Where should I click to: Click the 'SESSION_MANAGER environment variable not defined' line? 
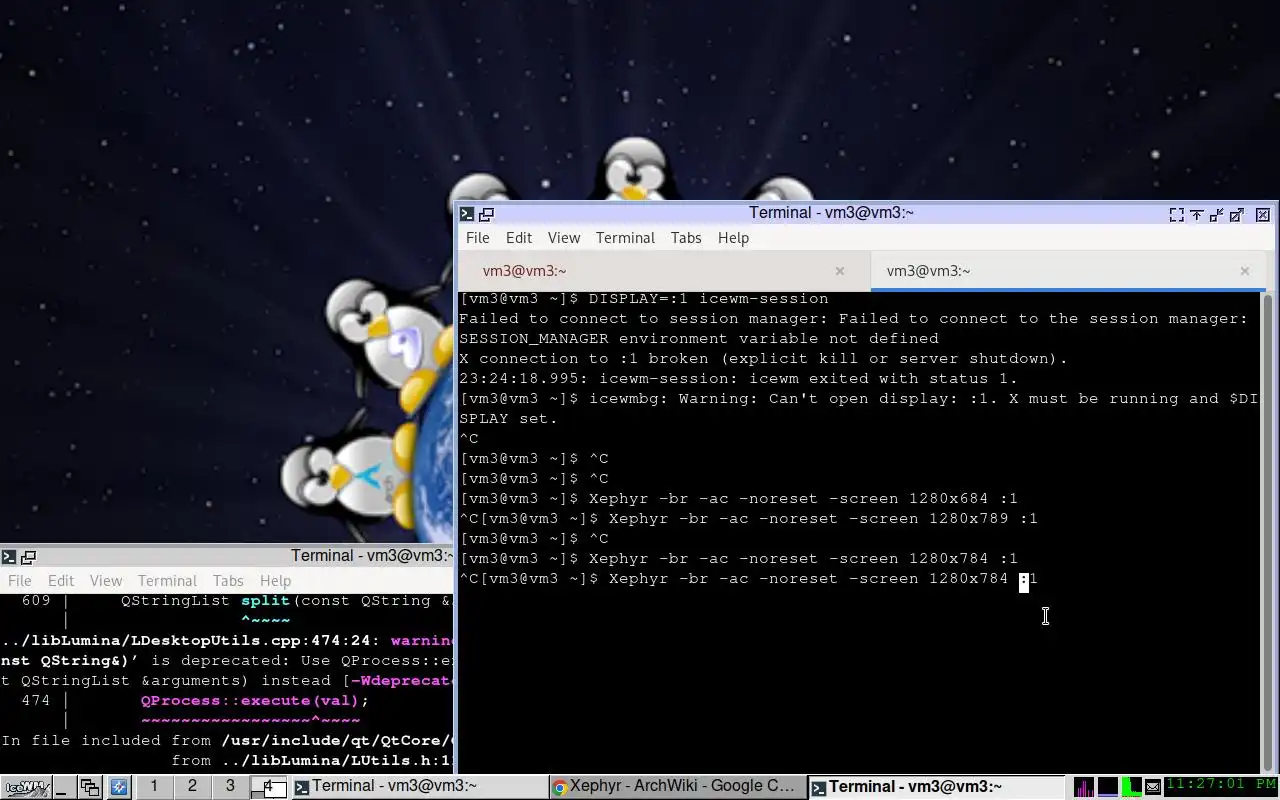[x=699, y=339]
